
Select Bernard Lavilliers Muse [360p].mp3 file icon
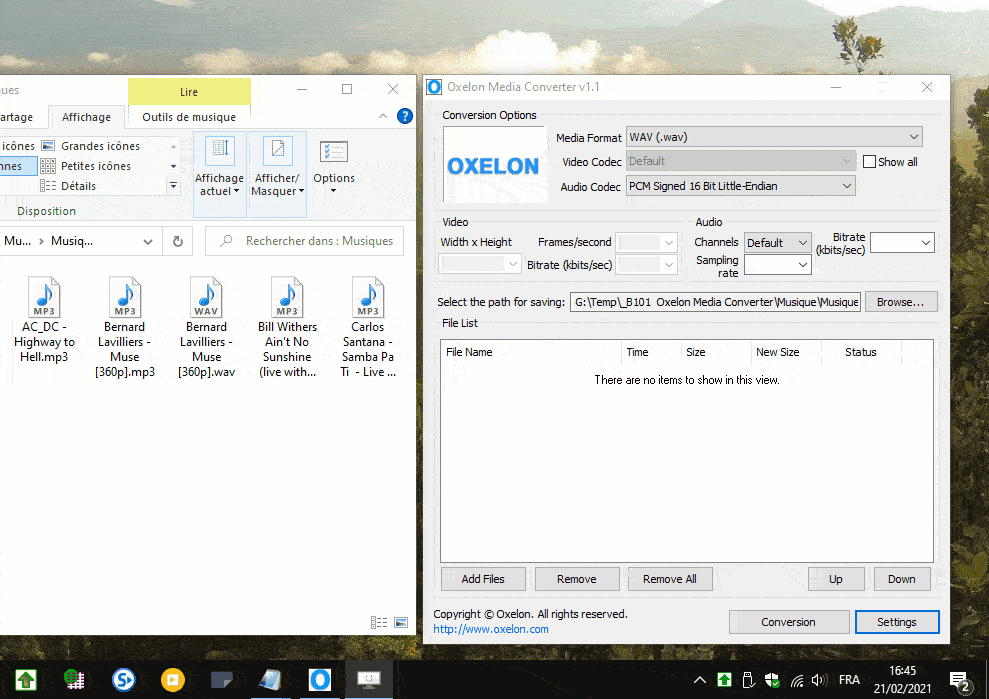coord(125,297)
